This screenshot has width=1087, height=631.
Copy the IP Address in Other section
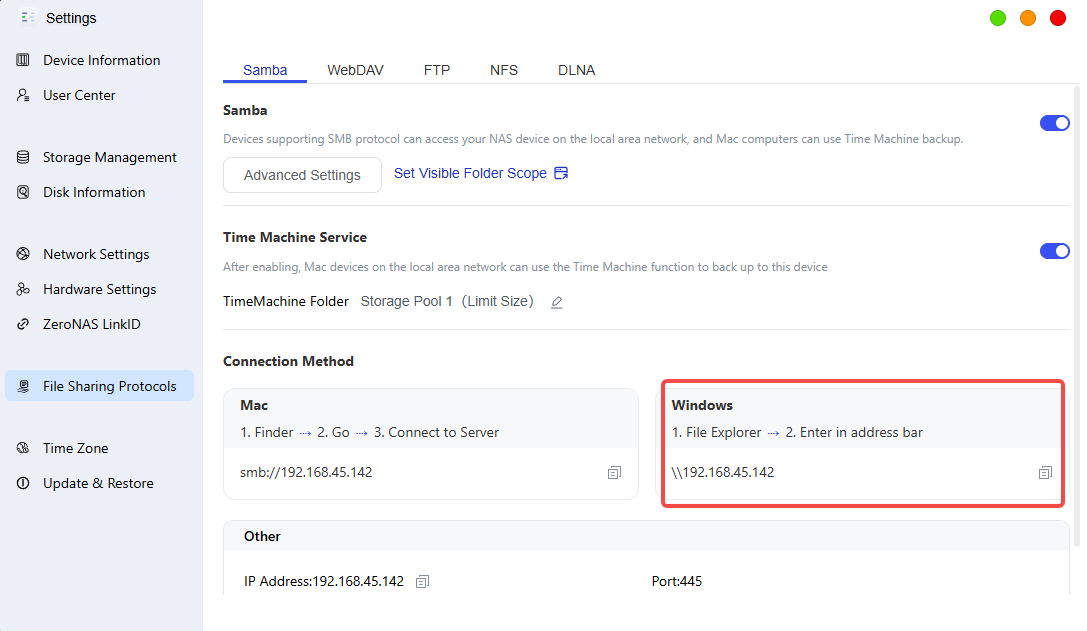422,582
